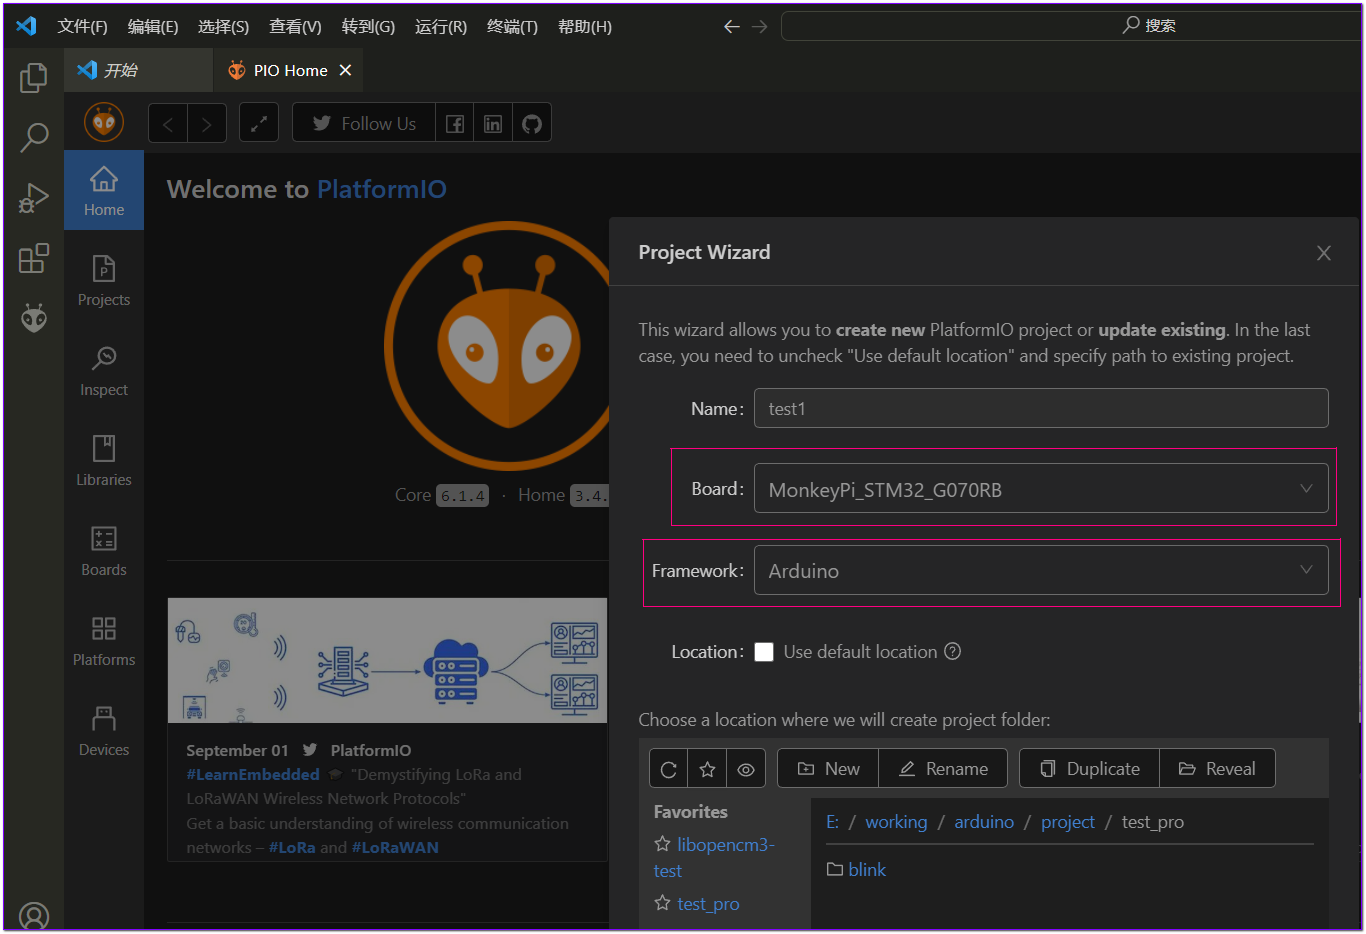1366x934 pixels.
Task: Click the expand fullscreen arrows button
Action: [259, 123]
